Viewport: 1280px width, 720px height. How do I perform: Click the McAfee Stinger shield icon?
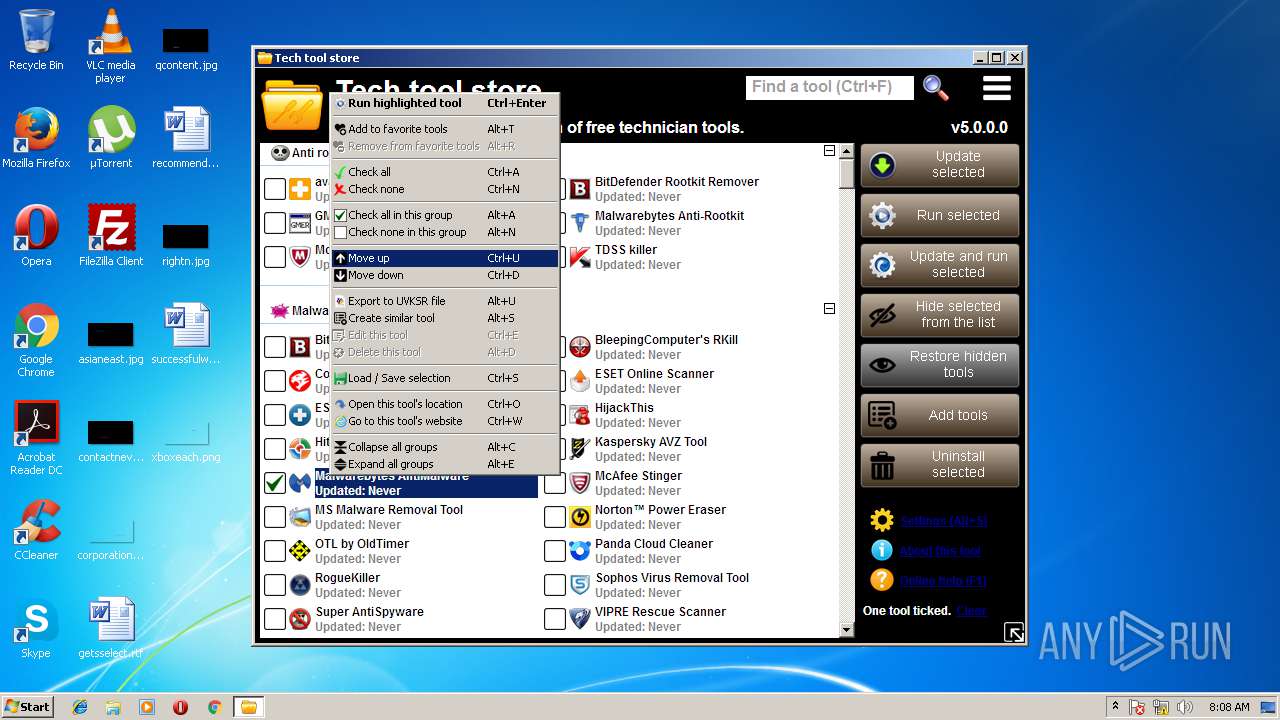(580, 483)
